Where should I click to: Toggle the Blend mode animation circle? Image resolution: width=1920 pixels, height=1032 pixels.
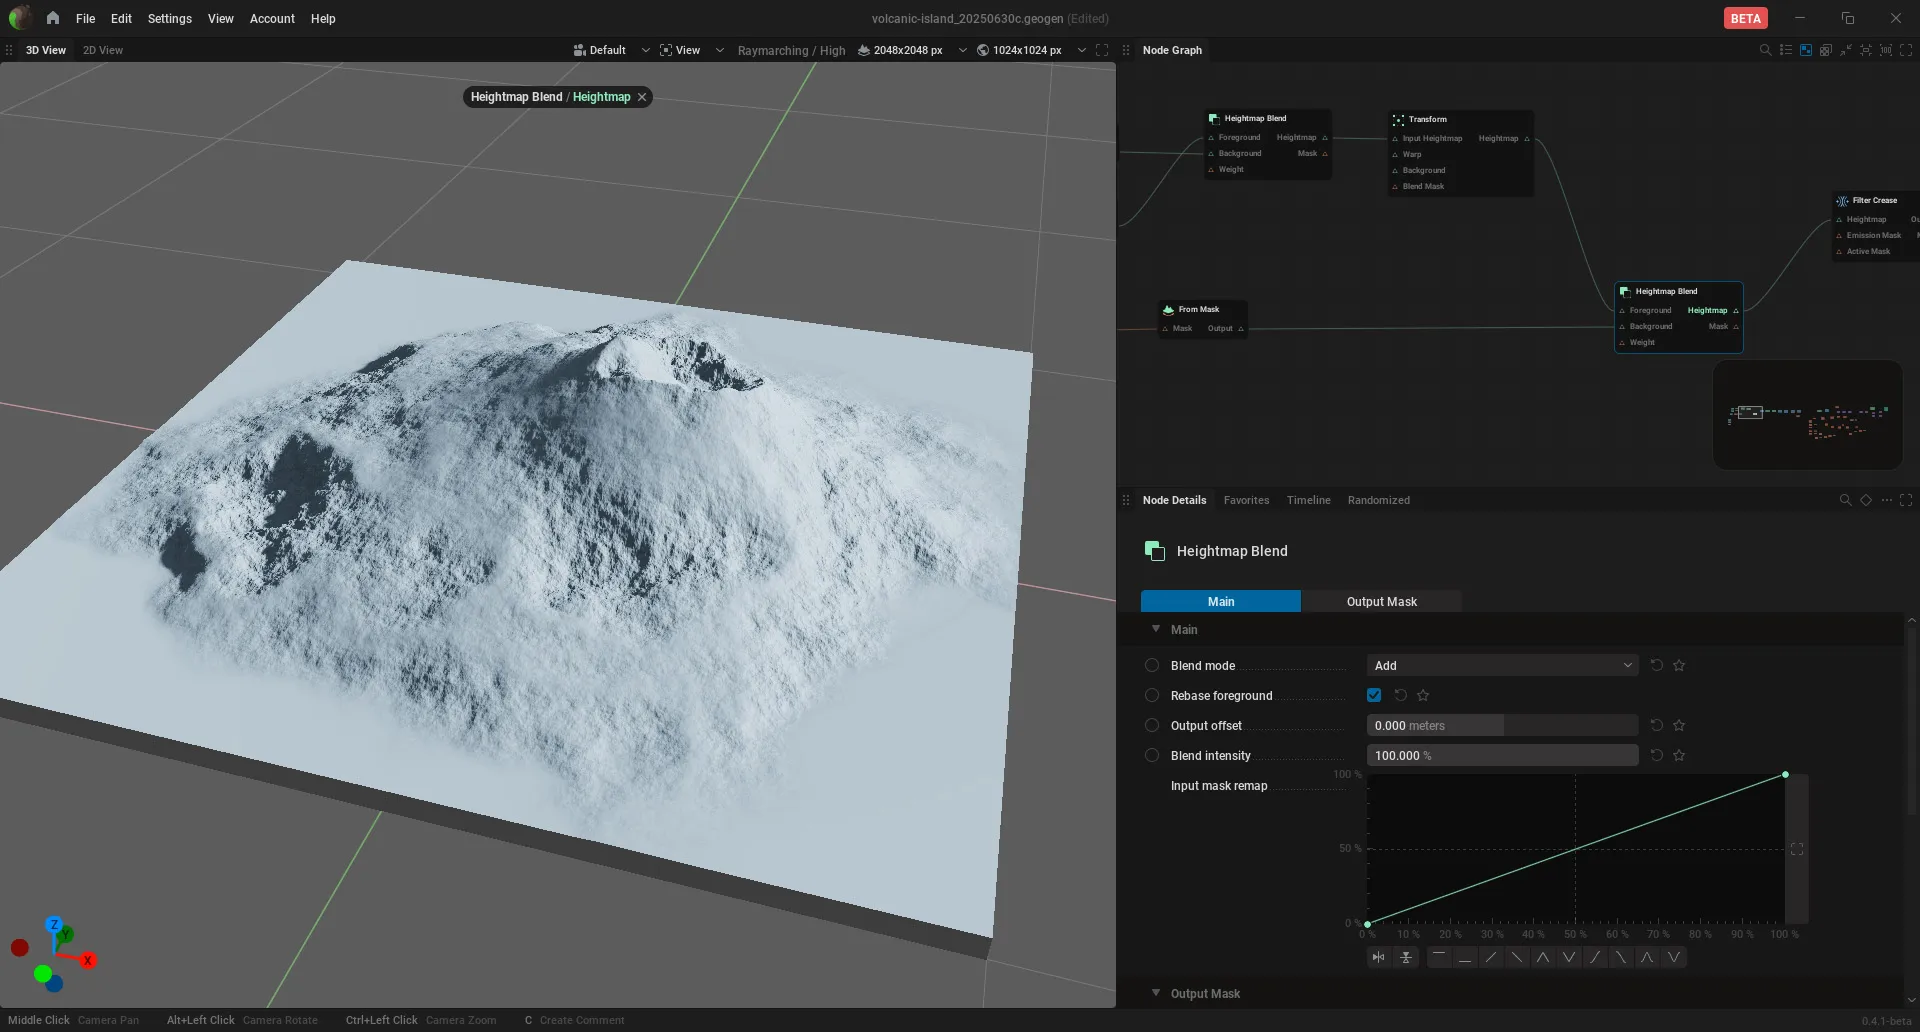tap(1152, 666)
